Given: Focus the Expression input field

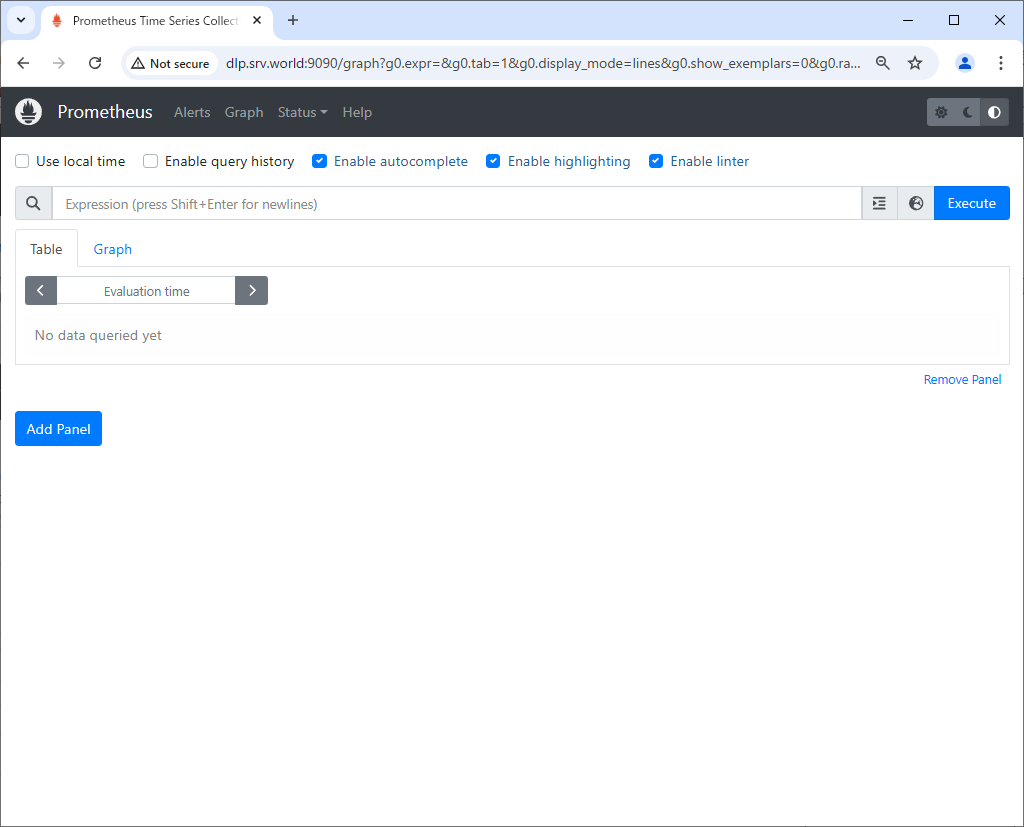Looking at the screenshot, I should point(456,203).
